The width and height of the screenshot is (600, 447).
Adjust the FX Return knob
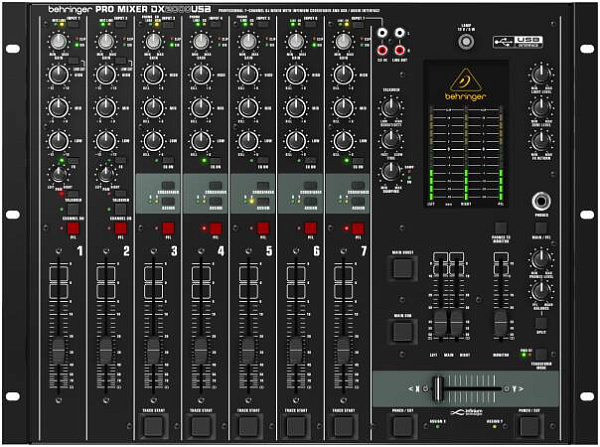[x=541, y=141]
